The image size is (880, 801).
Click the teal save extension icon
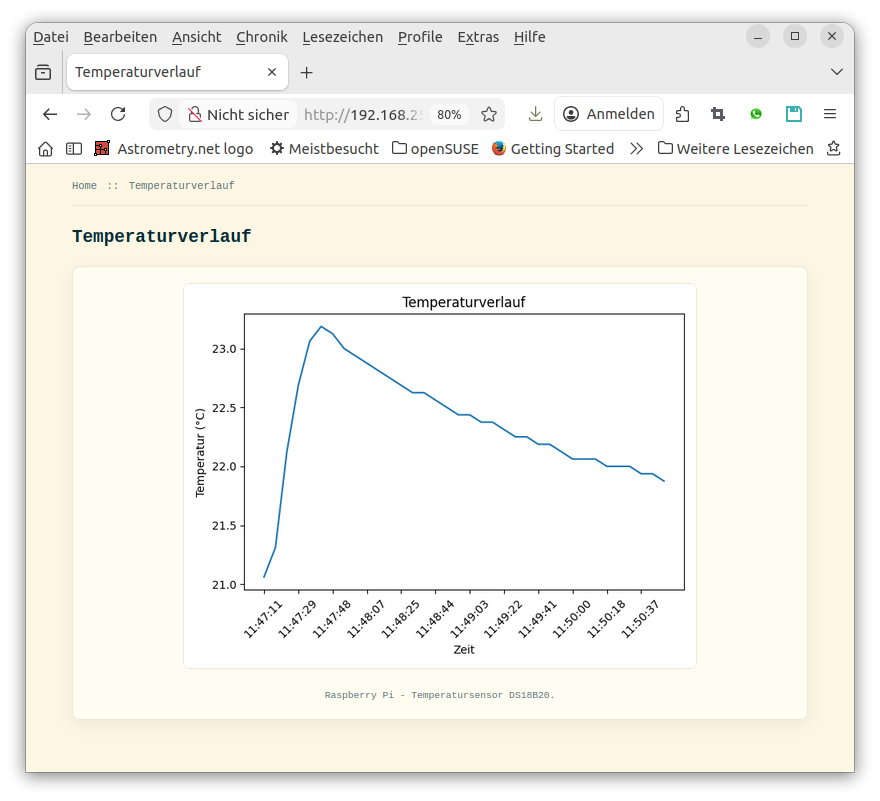[x=793, y=114]
